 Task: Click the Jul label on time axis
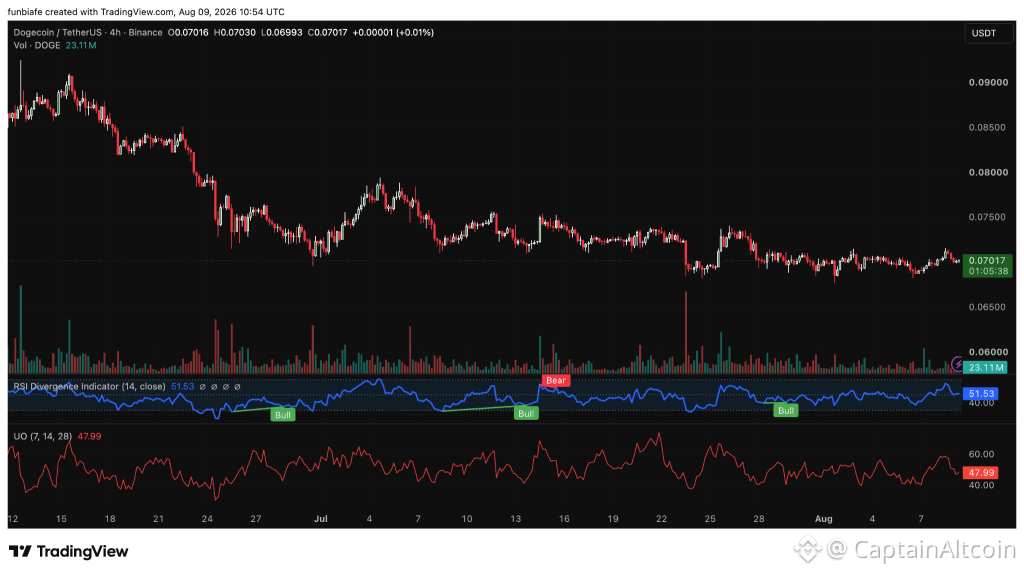pos(321,519)
